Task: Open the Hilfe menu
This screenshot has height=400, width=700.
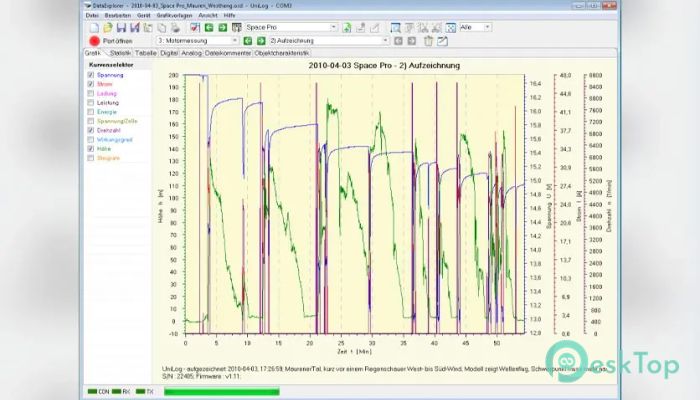Action: point(229,15)
